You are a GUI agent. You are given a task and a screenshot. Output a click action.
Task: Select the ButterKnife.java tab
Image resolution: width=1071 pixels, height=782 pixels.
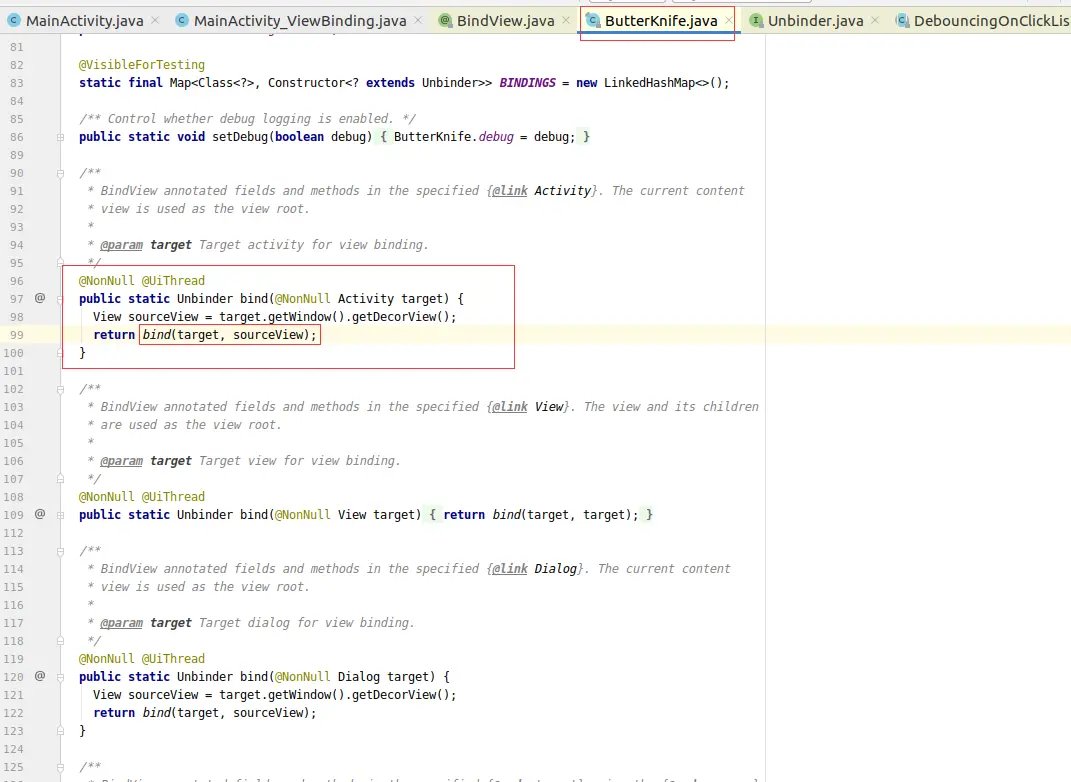661,20
